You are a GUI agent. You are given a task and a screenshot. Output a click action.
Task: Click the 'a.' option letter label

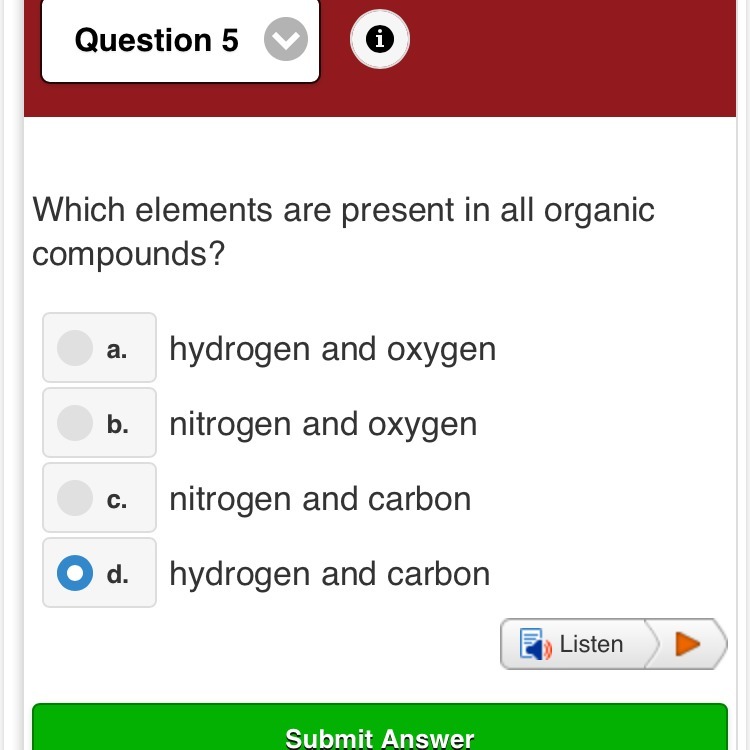point(117,349)
